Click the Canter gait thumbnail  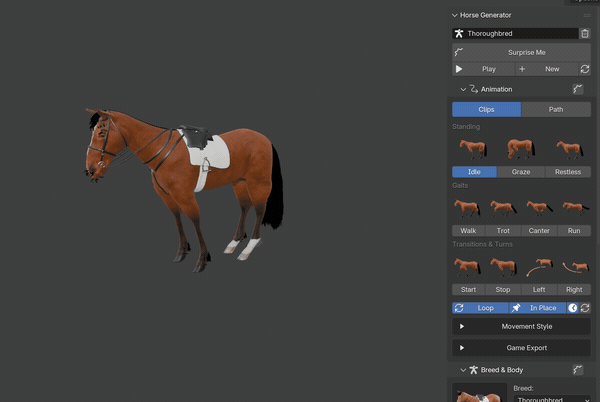[539, 207]
